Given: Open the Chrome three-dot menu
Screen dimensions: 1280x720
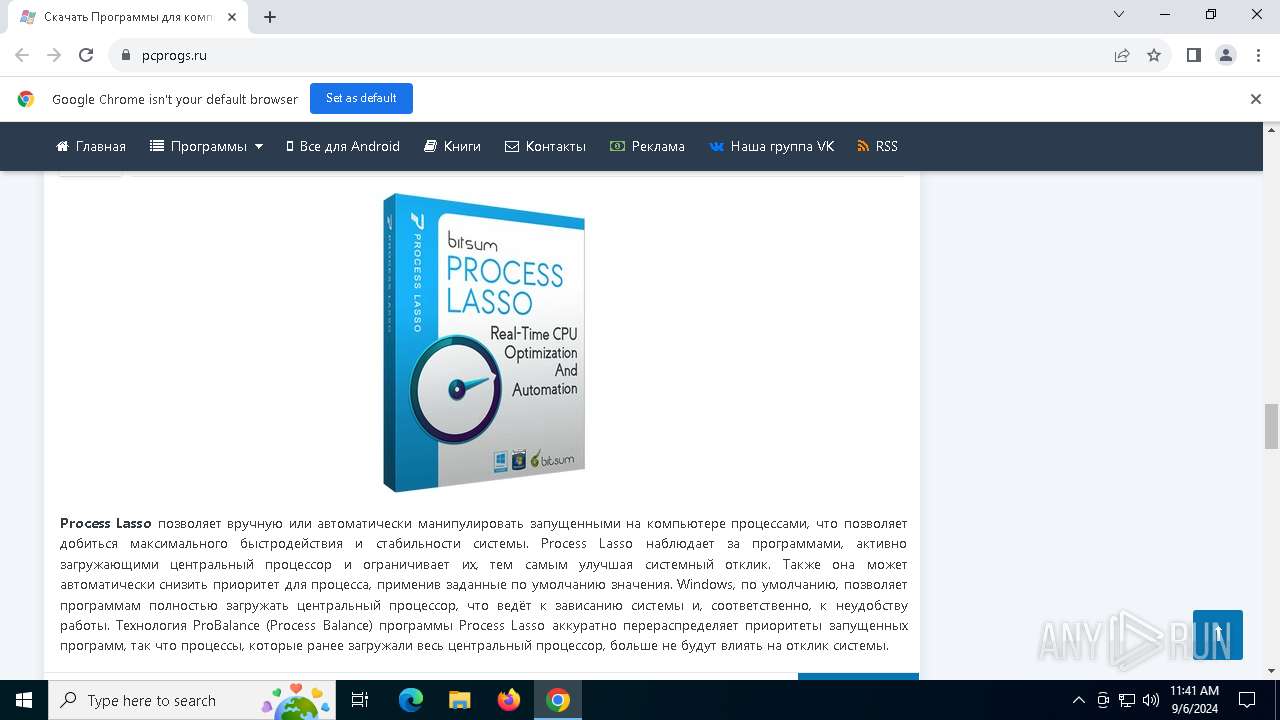Looking at the screenshot, I should (1258, 55).
